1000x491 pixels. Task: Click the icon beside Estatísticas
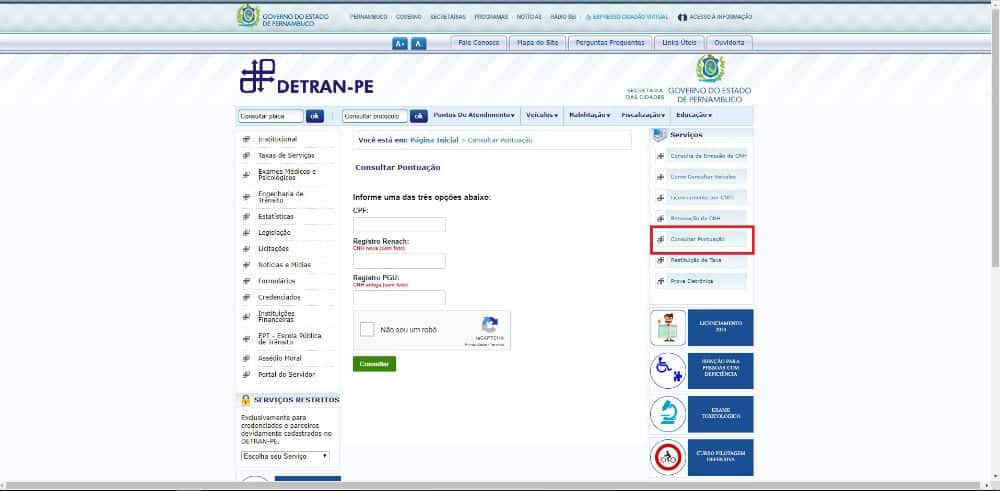coord(246,216)
